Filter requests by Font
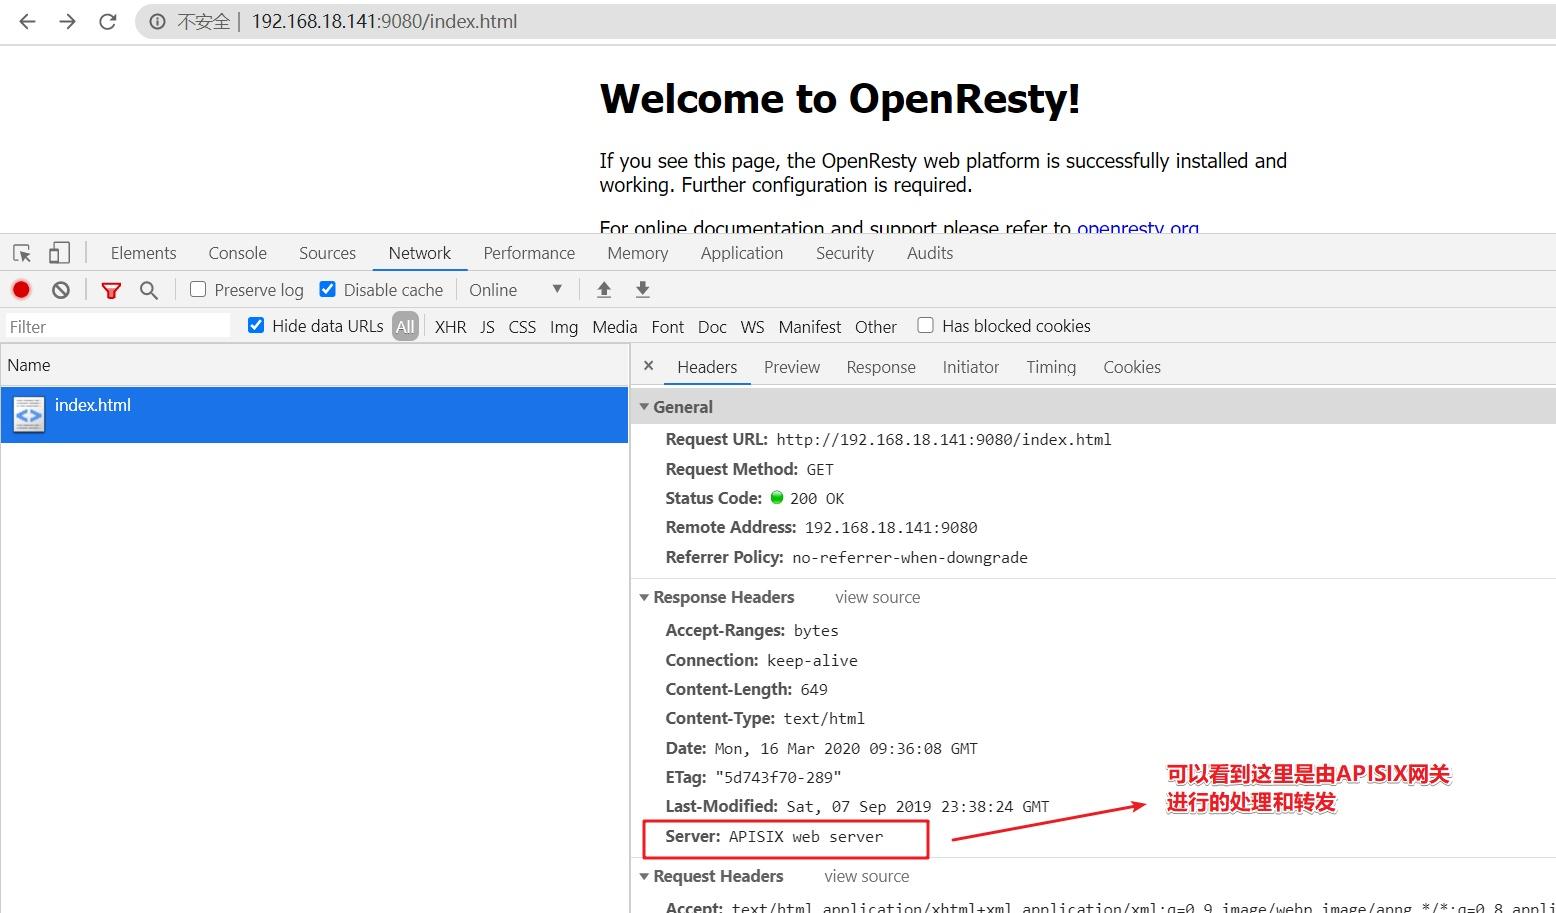Screen dimensions: 1556x913 click(x=667, y=326)
